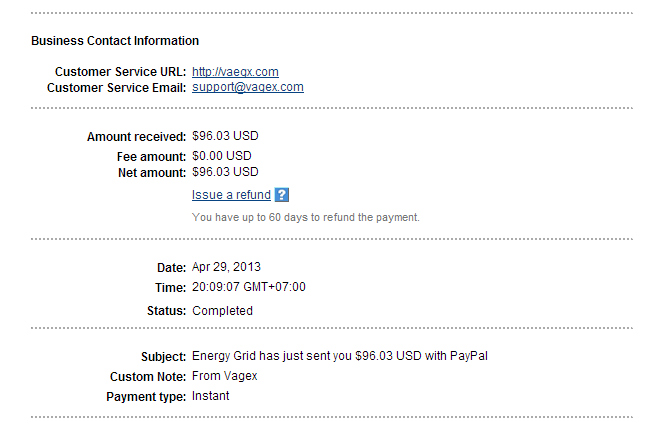Click the Payment type label
667x431 pixels.
[x=146, y=396]
